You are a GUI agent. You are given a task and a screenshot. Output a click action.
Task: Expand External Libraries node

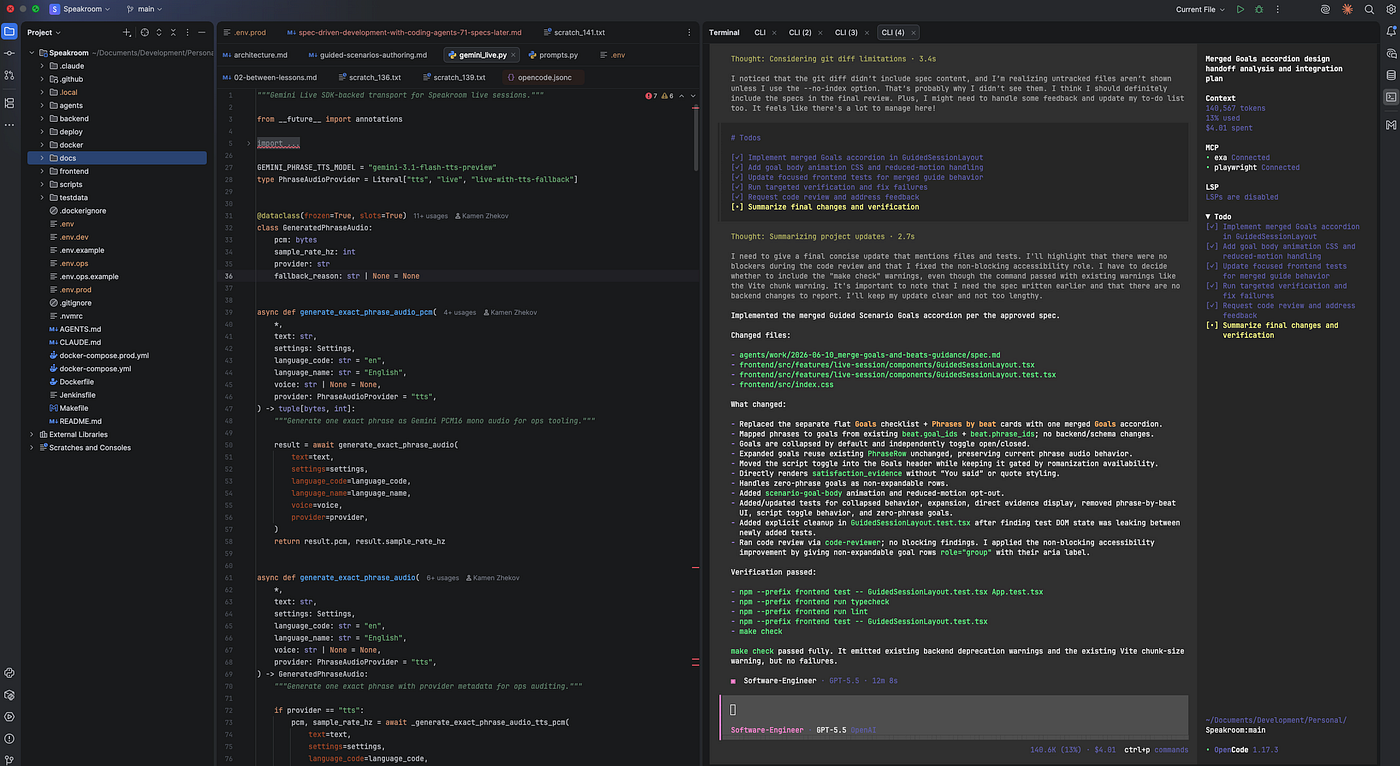coord(31,434)
